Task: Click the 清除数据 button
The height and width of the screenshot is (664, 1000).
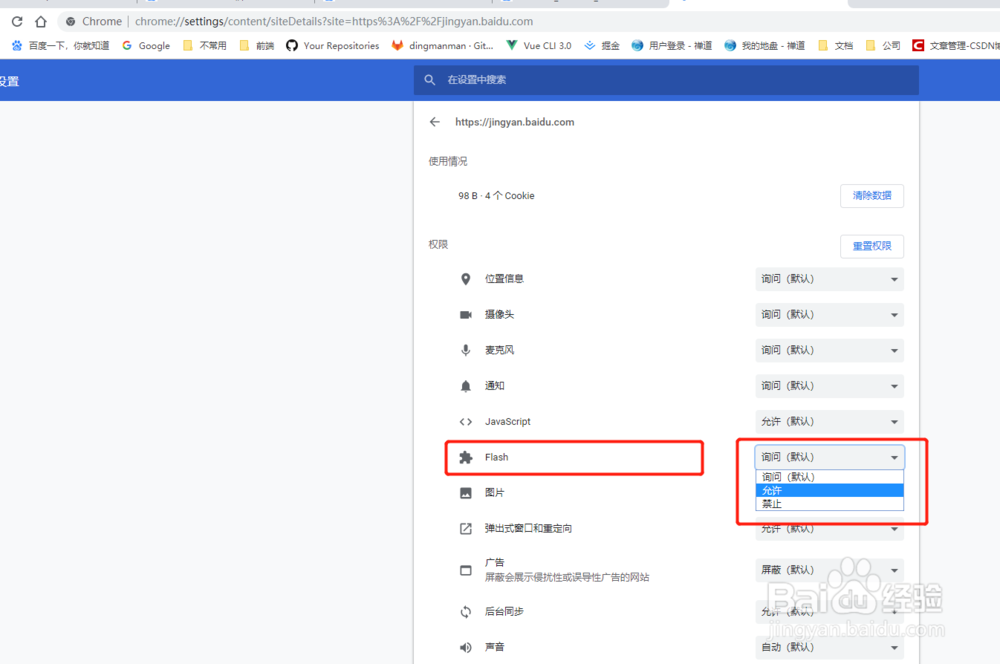Action: pos(871,195)
